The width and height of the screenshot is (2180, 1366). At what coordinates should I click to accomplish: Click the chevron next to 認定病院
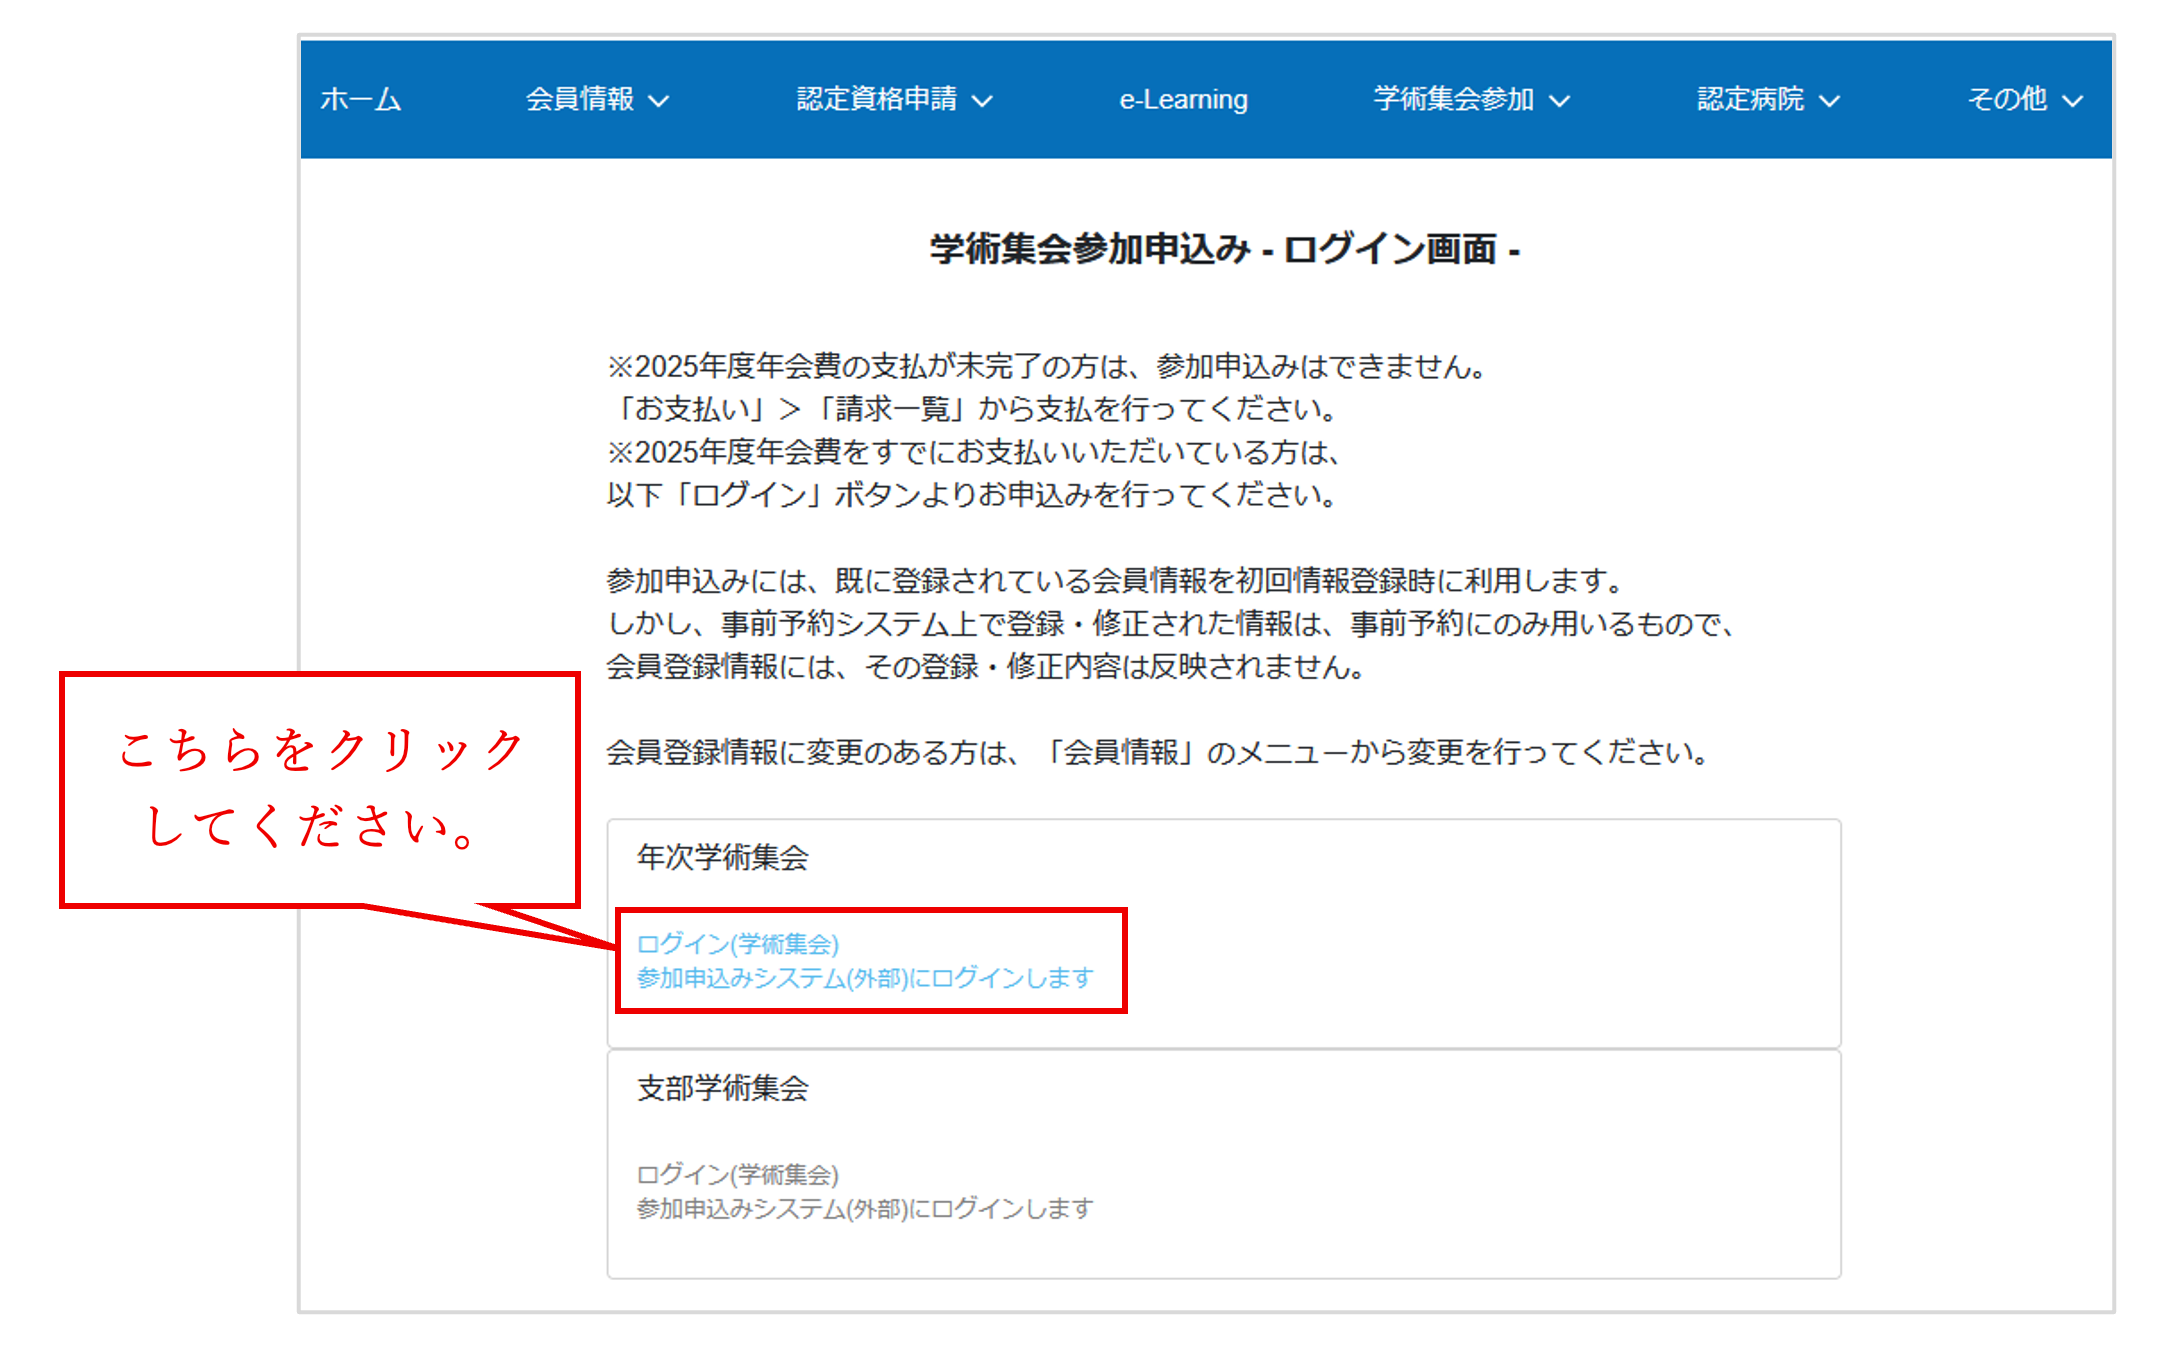[x=1830, y=101]
